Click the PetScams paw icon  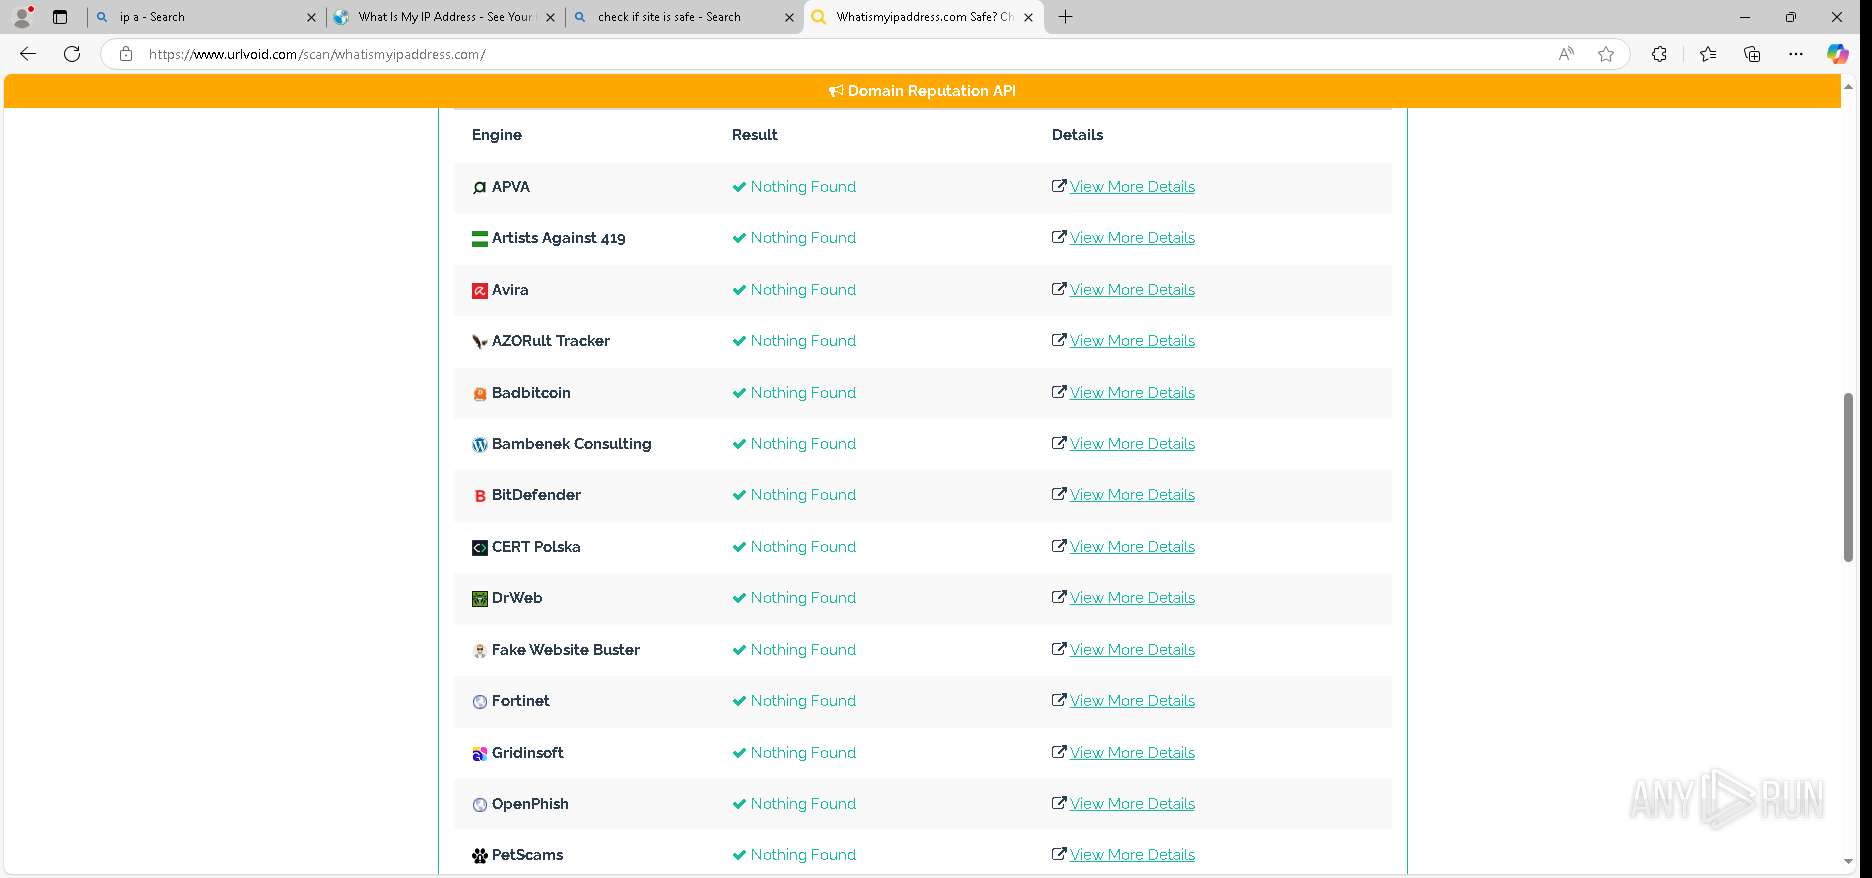point(480,856)
